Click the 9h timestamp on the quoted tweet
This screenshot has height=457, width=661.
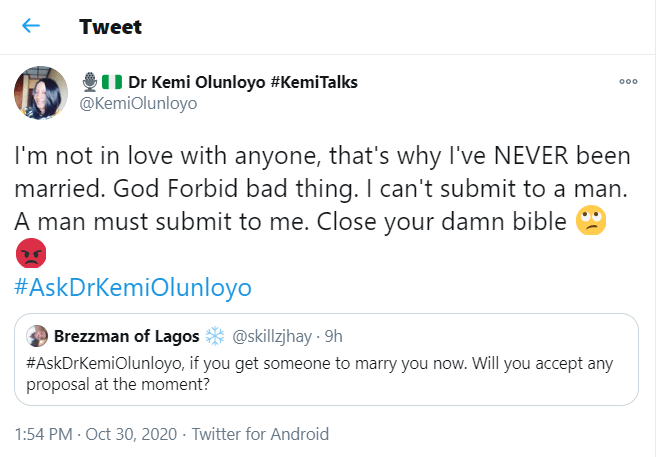tap(333, 336)
